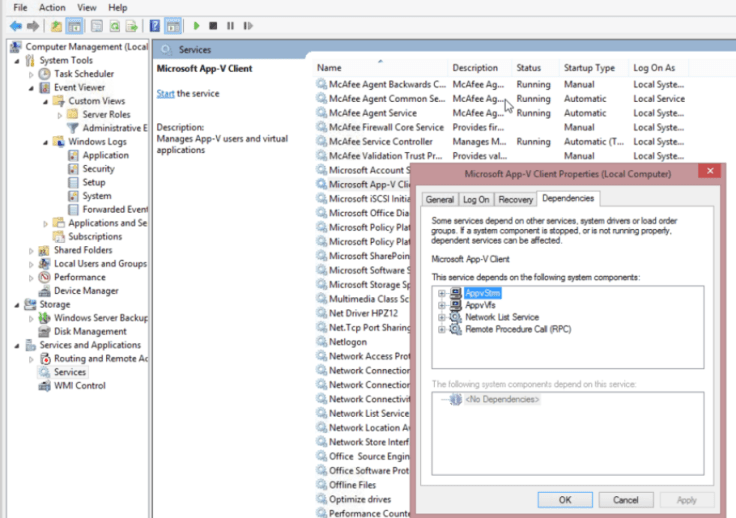Switch to the Recovery tab
This screenshot has height=518, width=736.
coord(515,200)
